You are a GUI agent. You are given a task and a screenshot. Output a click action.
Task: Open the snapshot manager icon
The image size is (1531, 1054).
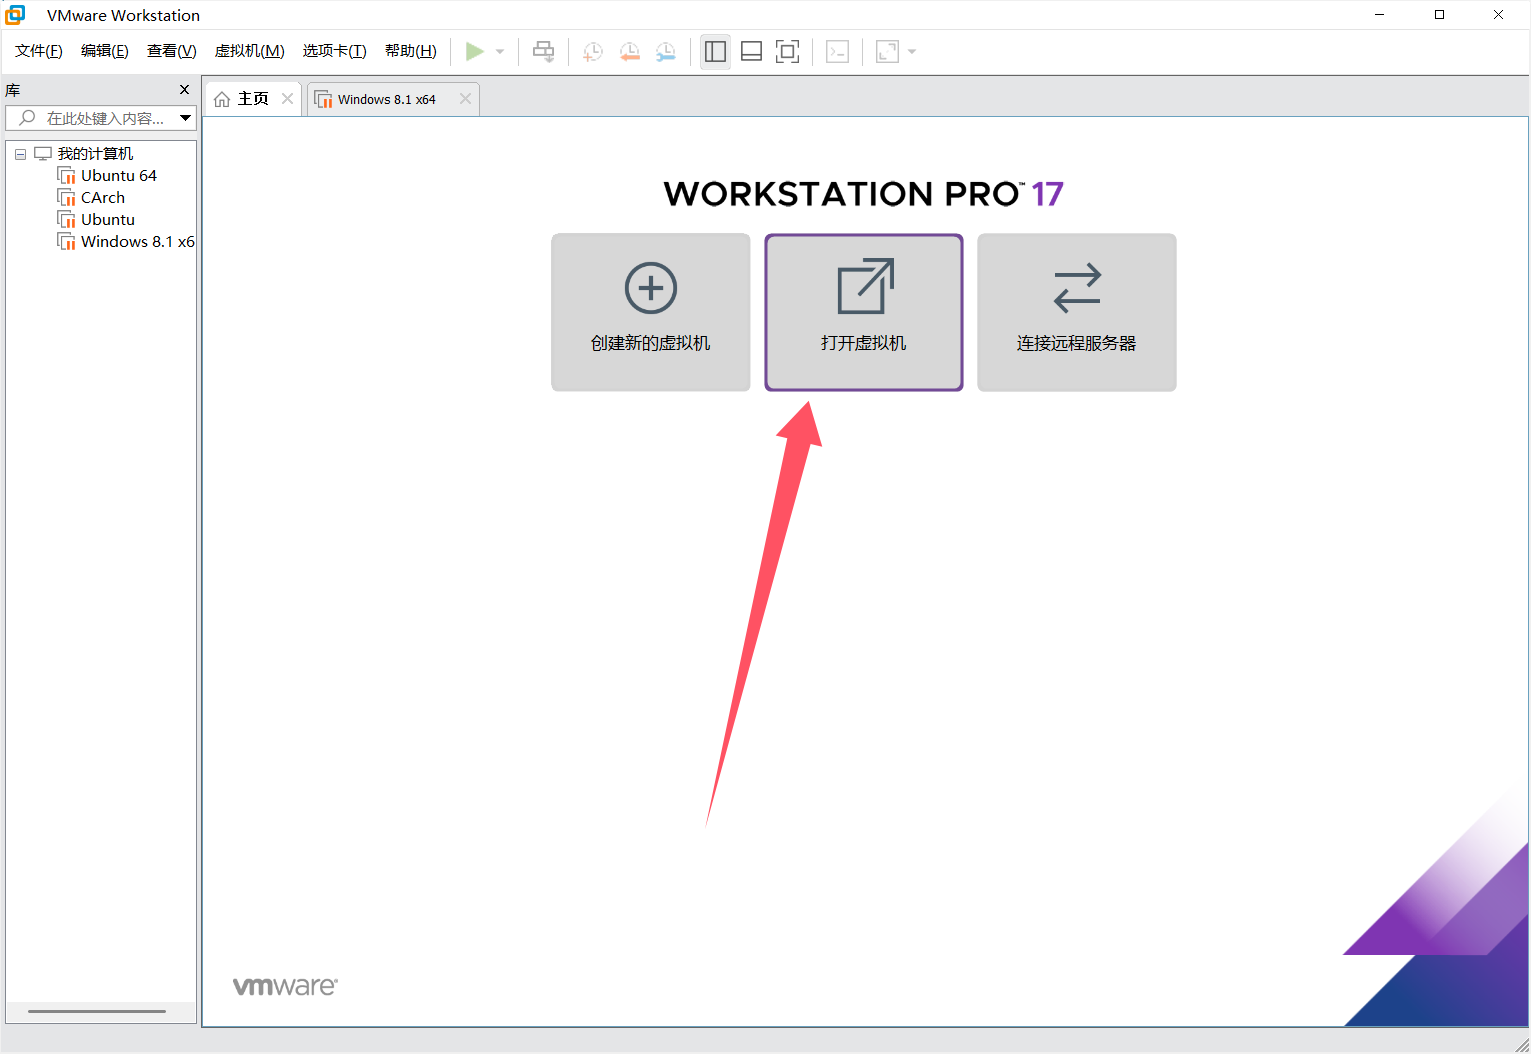(665, 51)
